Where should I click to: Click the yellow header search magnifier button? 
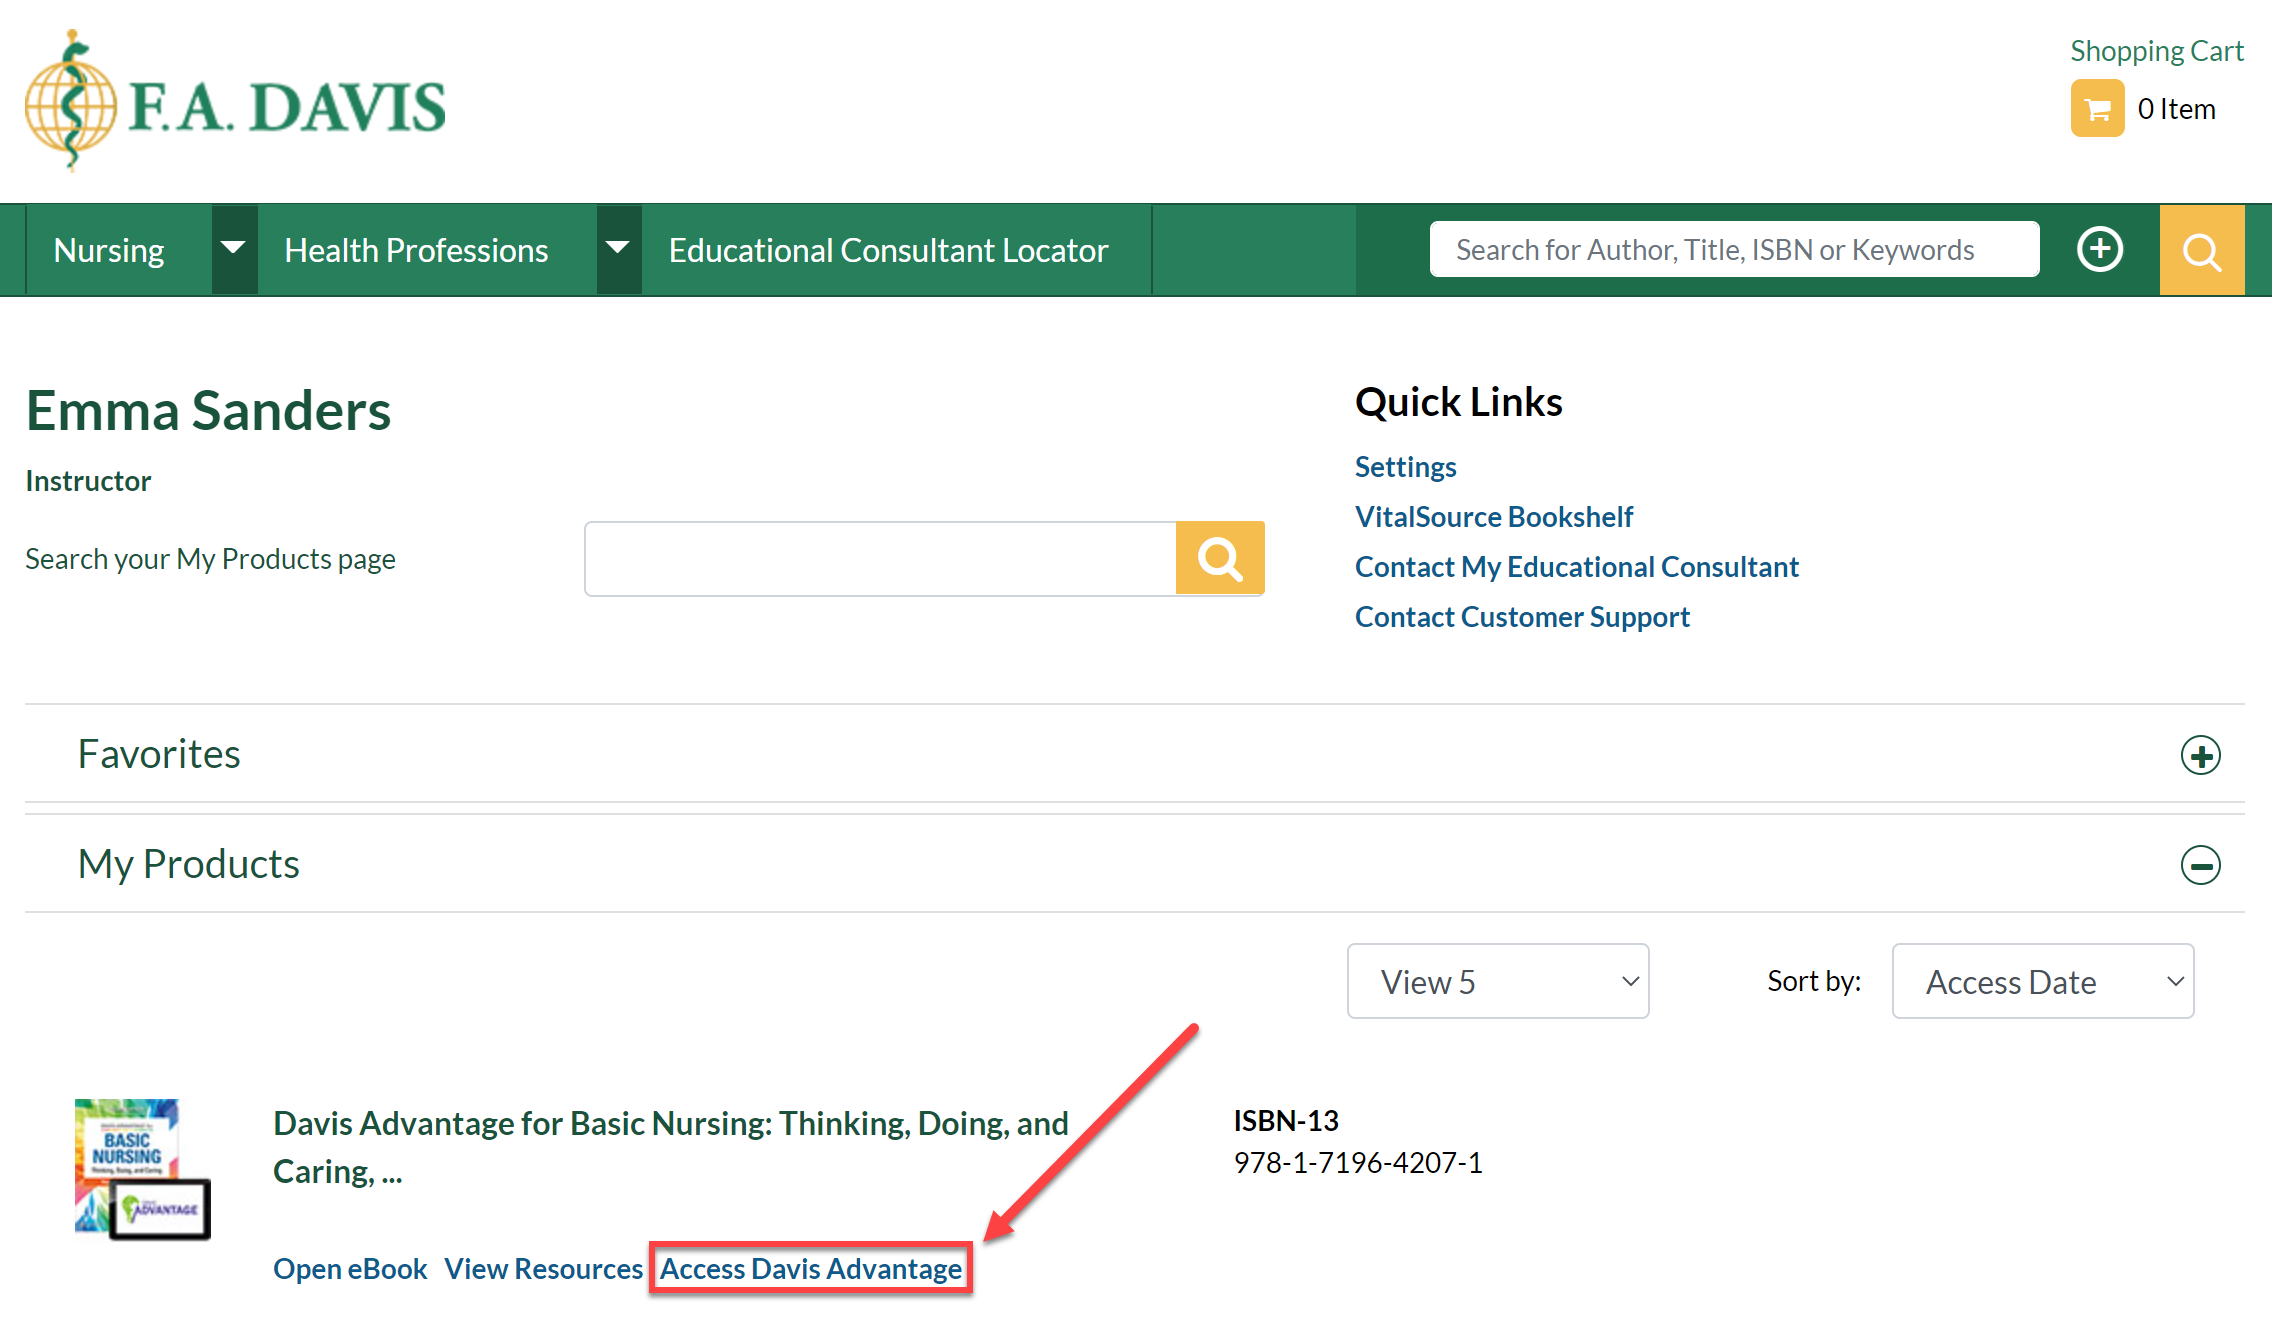tap(2201, 250)
